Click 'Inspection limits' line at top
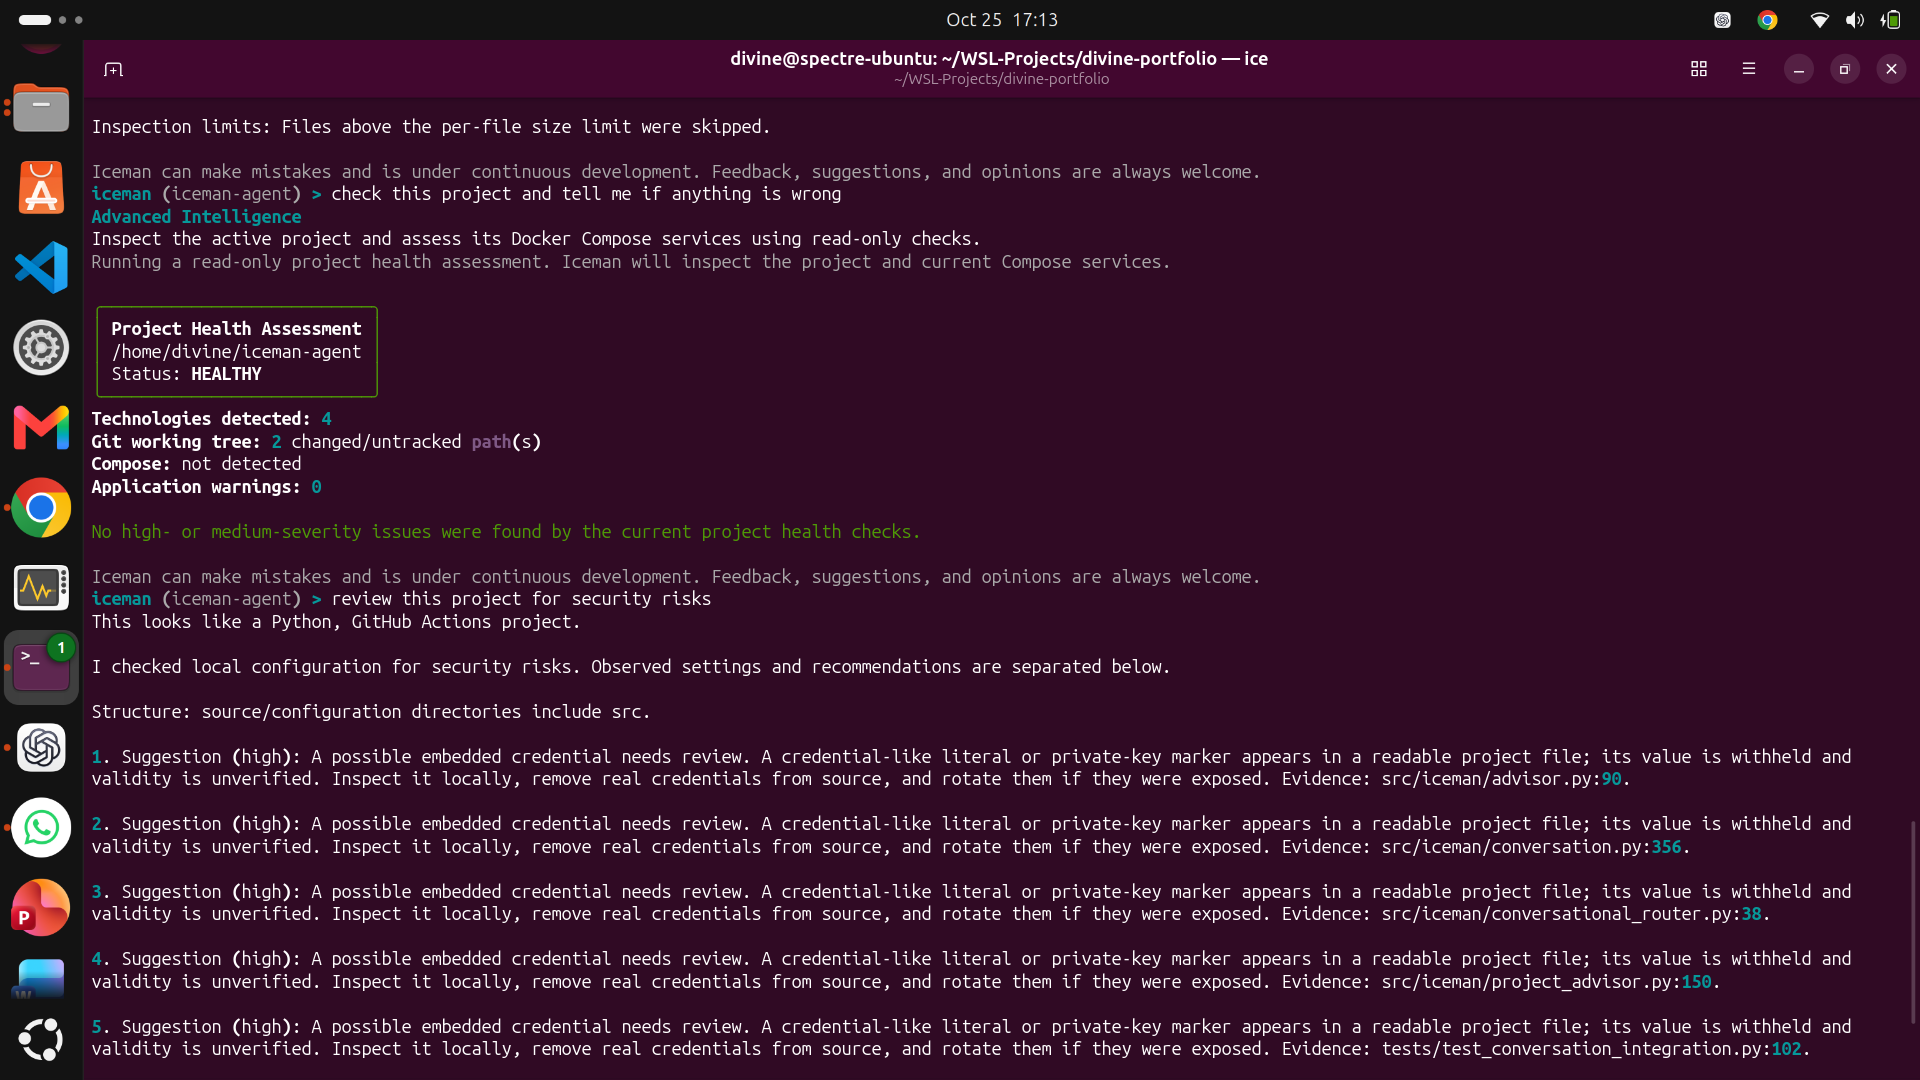1920x1080 pixels. [x=431, y=127]
